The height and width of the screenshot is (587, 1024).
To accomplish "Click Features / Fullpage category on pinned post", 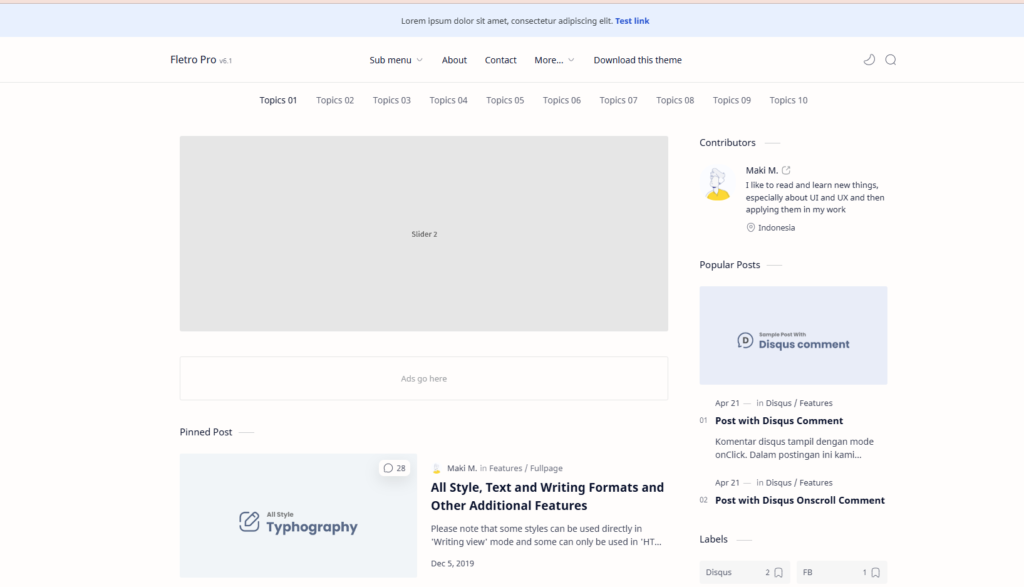I will point(526,468).
